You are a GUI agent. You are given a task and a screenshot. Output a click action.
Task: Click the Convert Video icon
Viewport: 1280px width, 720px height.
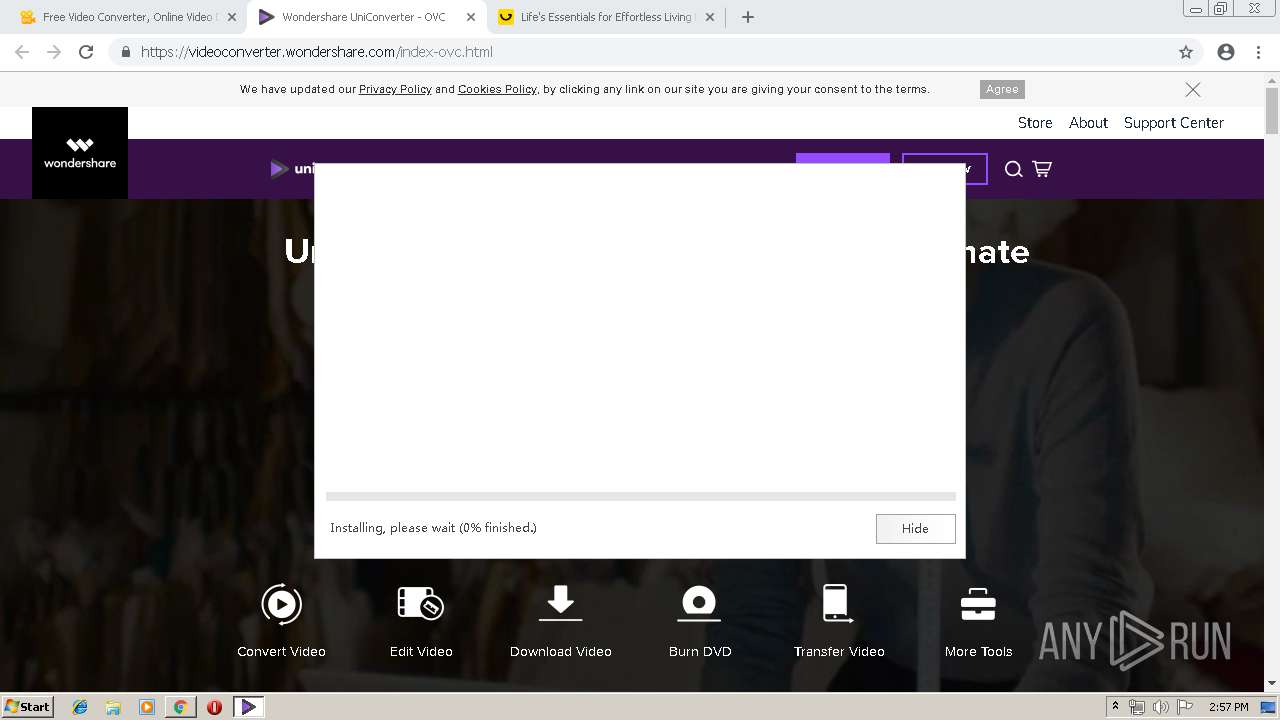281,604
